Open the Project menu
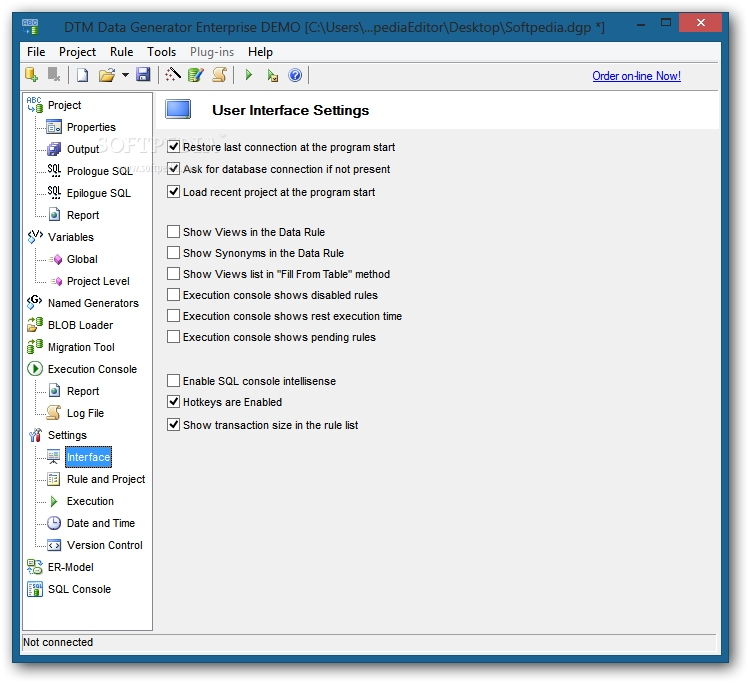Image resolution: width=749 pixels, height=683 pixels. 77,52
